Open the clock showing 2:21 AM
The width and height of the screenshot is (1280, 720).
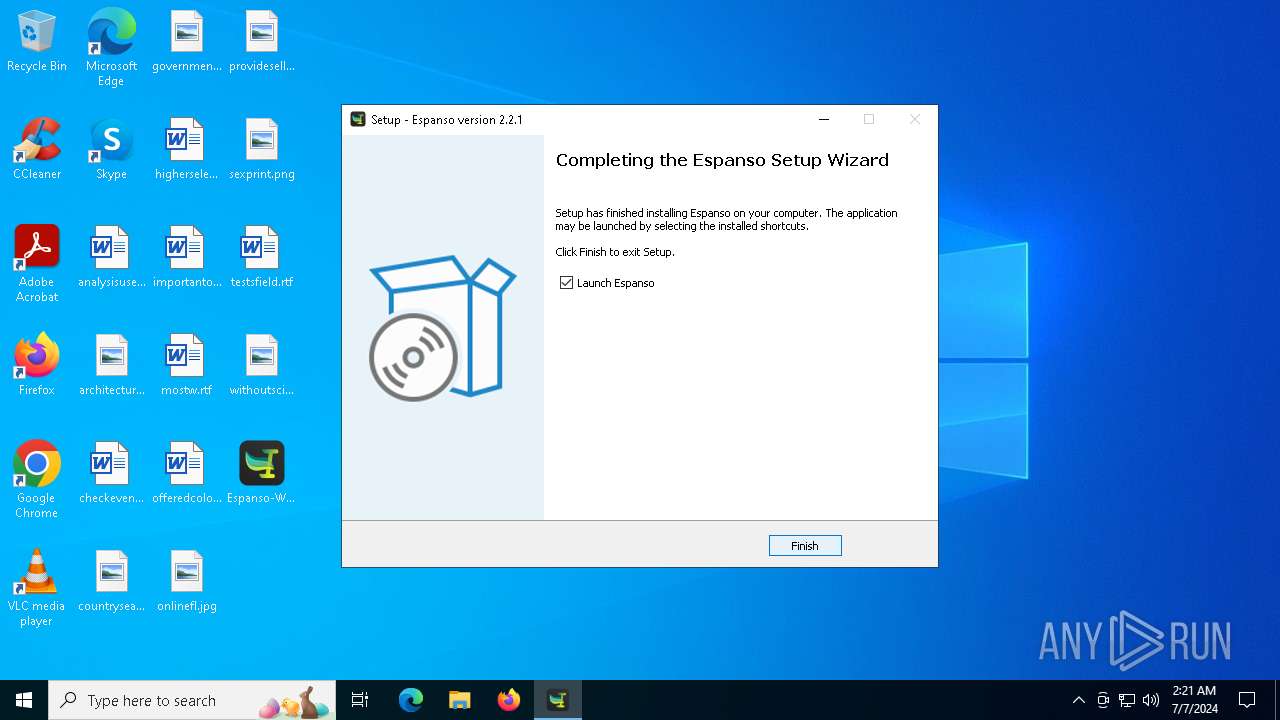[1194, 700]
